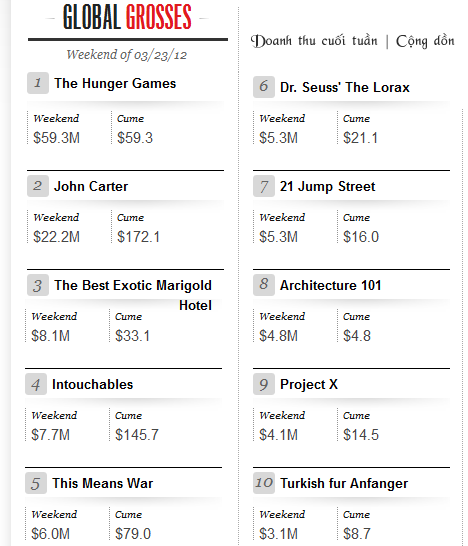Screen dimensions: 468x546
Task: Select the Doanh thu cuối tuần label
Action: 314,41
